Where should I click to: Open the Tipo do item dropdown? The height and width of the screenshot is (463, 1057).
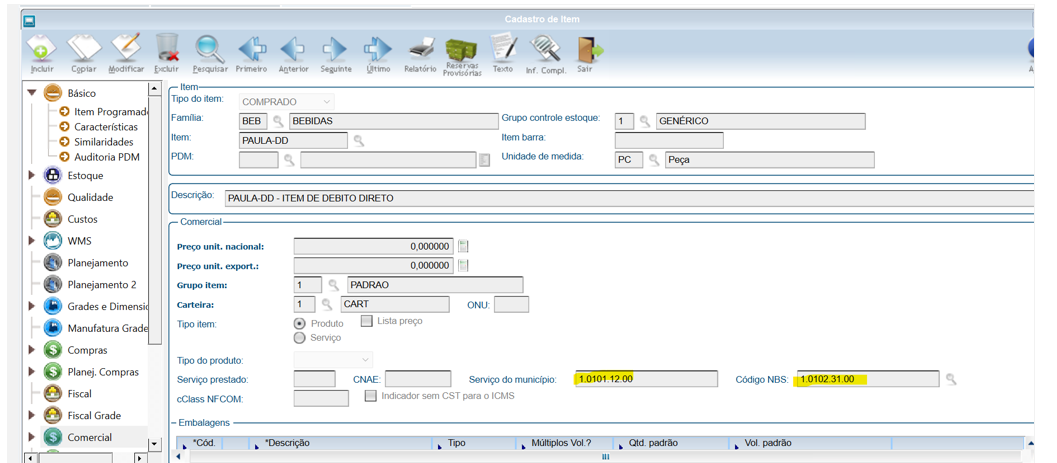[x=286, y=102]
